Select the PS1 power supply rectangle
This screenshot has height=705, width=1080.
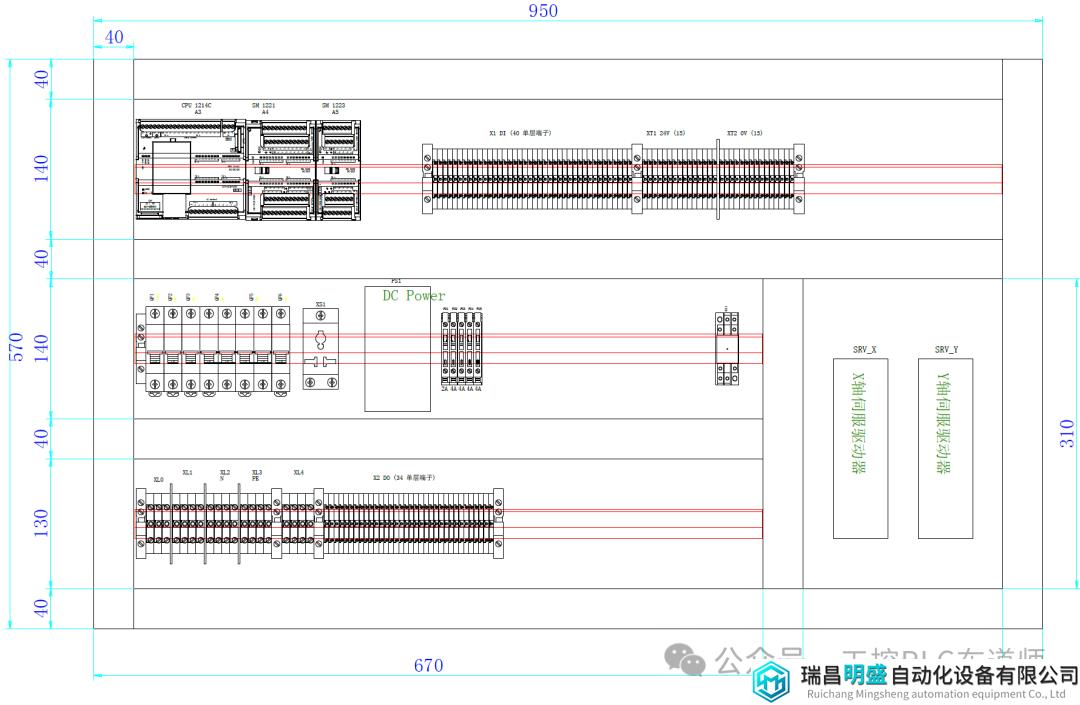397,349
